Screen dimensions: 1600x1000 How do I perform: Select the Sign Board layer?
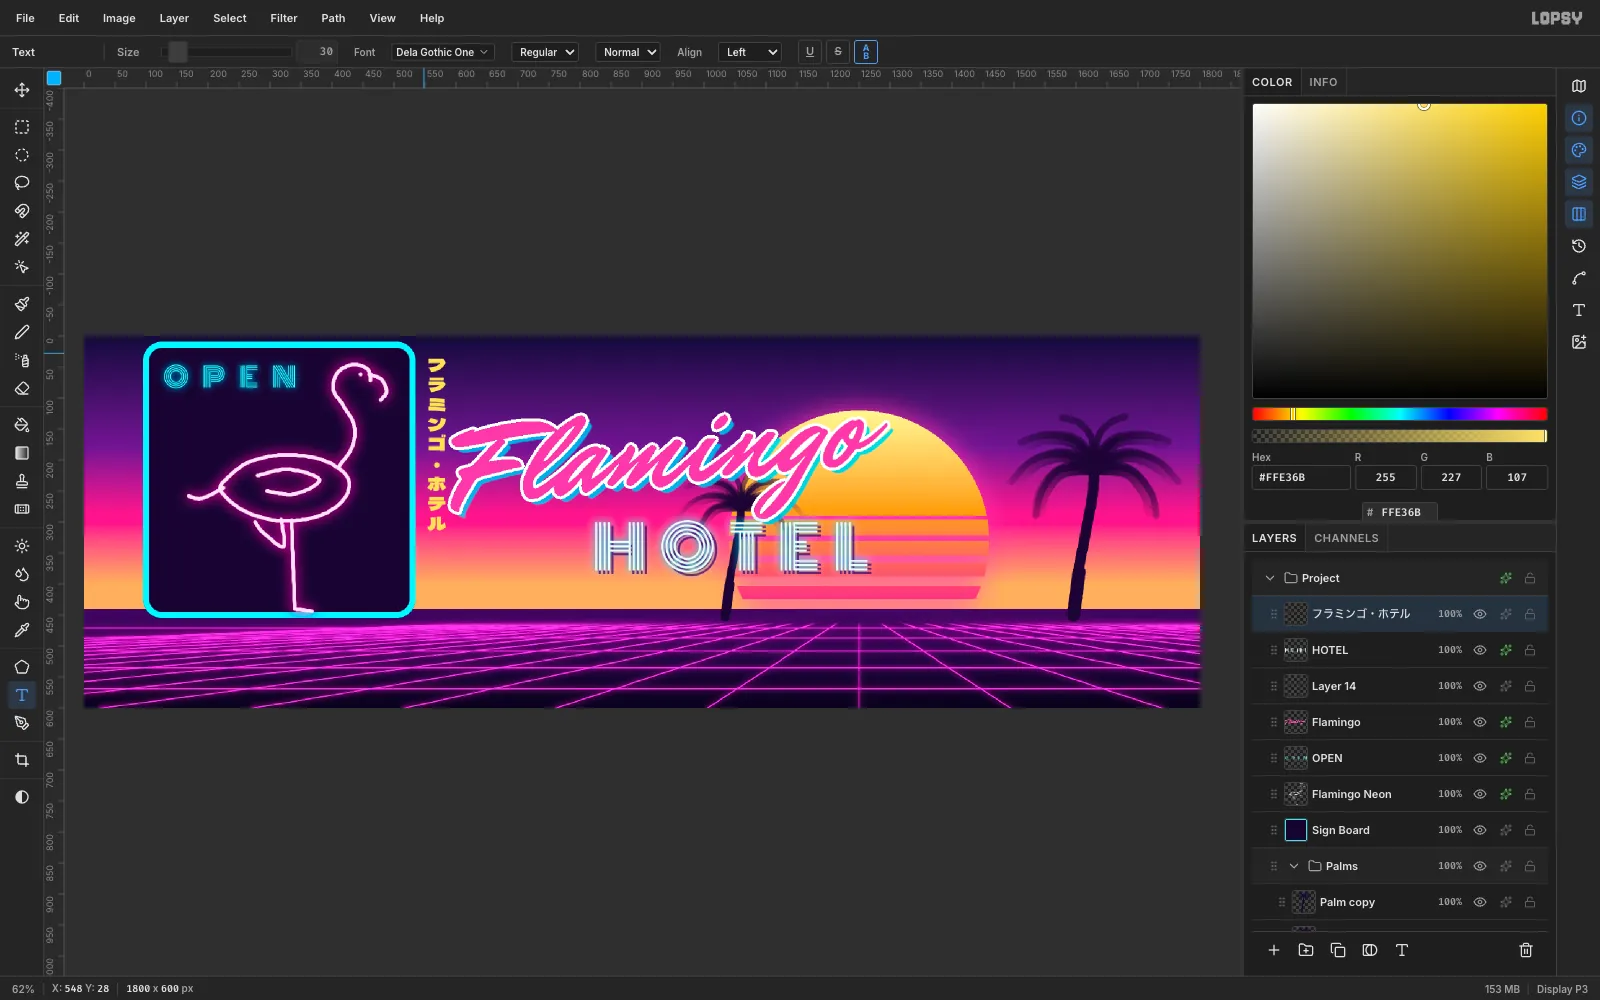[1400, 830]
